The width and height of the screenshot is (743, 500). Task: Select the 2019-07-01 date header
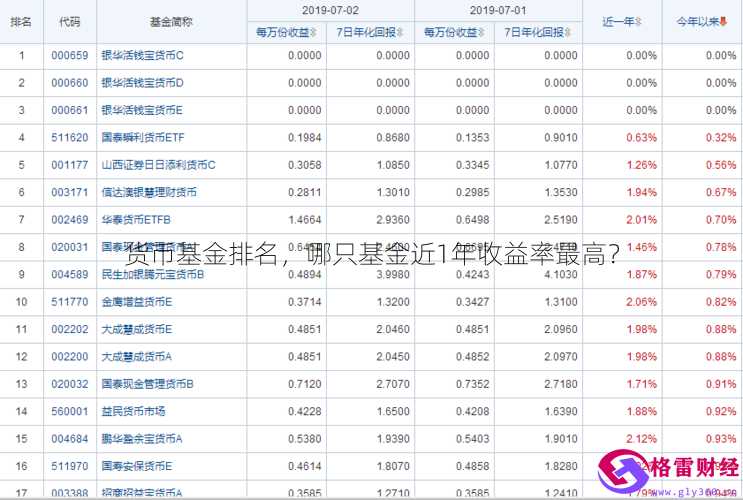[498, 10]
